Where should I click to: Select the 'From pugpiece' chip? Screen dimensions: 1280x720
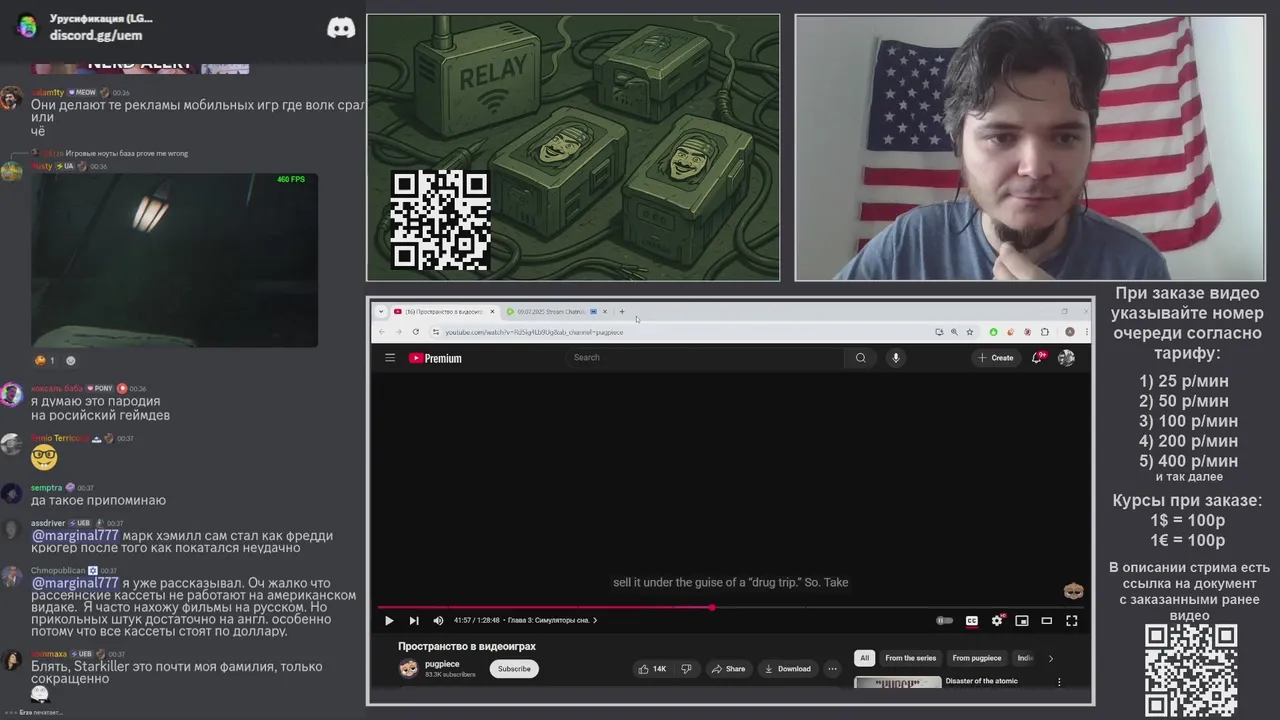pyautogui.click(x=977, y=658)
